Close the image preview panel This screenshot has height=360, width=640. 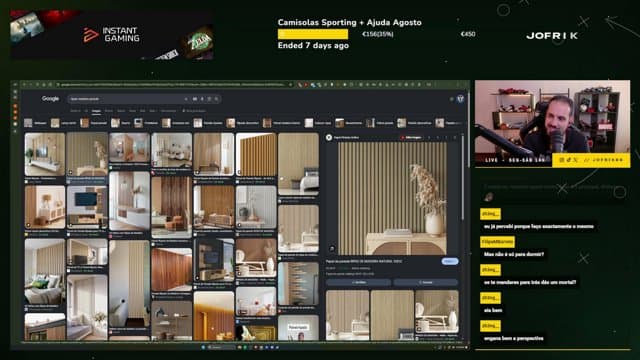[x=455, y=138]
